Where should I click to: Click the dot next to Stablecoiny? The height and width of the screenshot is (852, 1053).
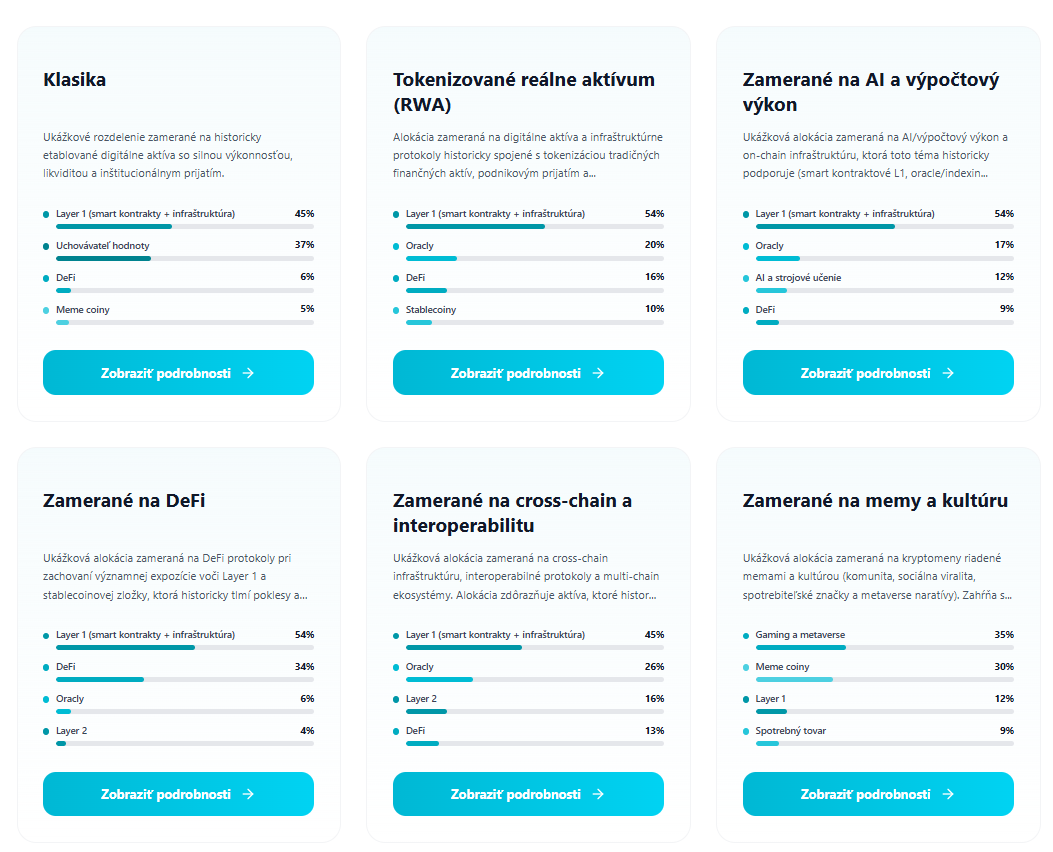coord(396,310)
